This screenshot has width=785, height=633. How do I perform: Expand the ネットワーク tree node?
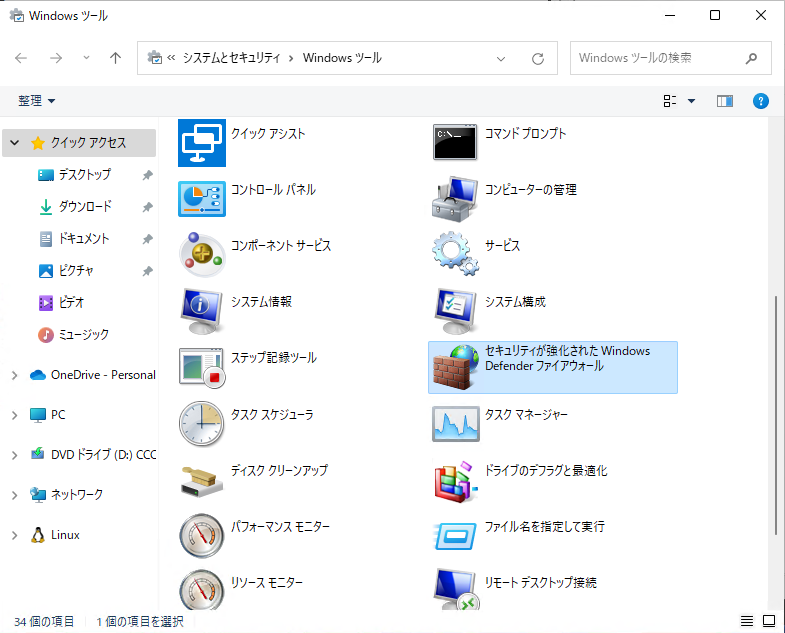15,495
